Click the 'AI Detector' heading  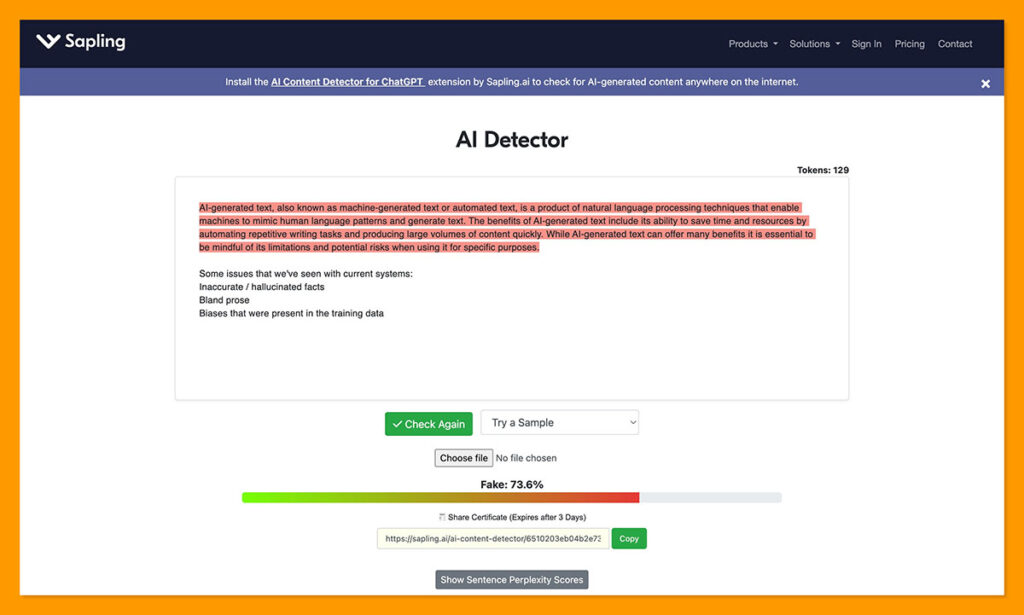(511, 140)
